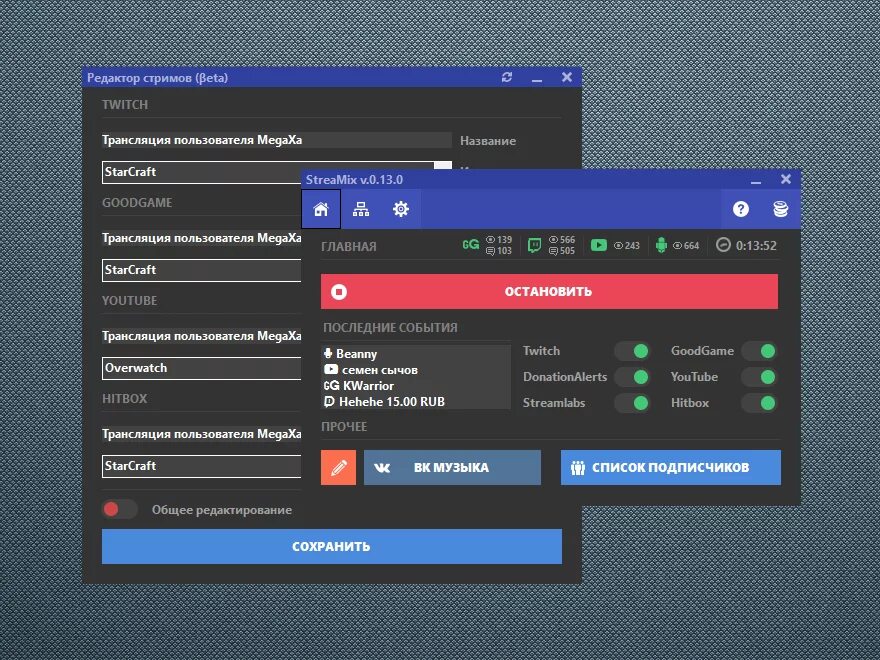Viewport: 880px width, 660px height.
Task: Click the HITBOX section header
Action: (x=125, y=398)
